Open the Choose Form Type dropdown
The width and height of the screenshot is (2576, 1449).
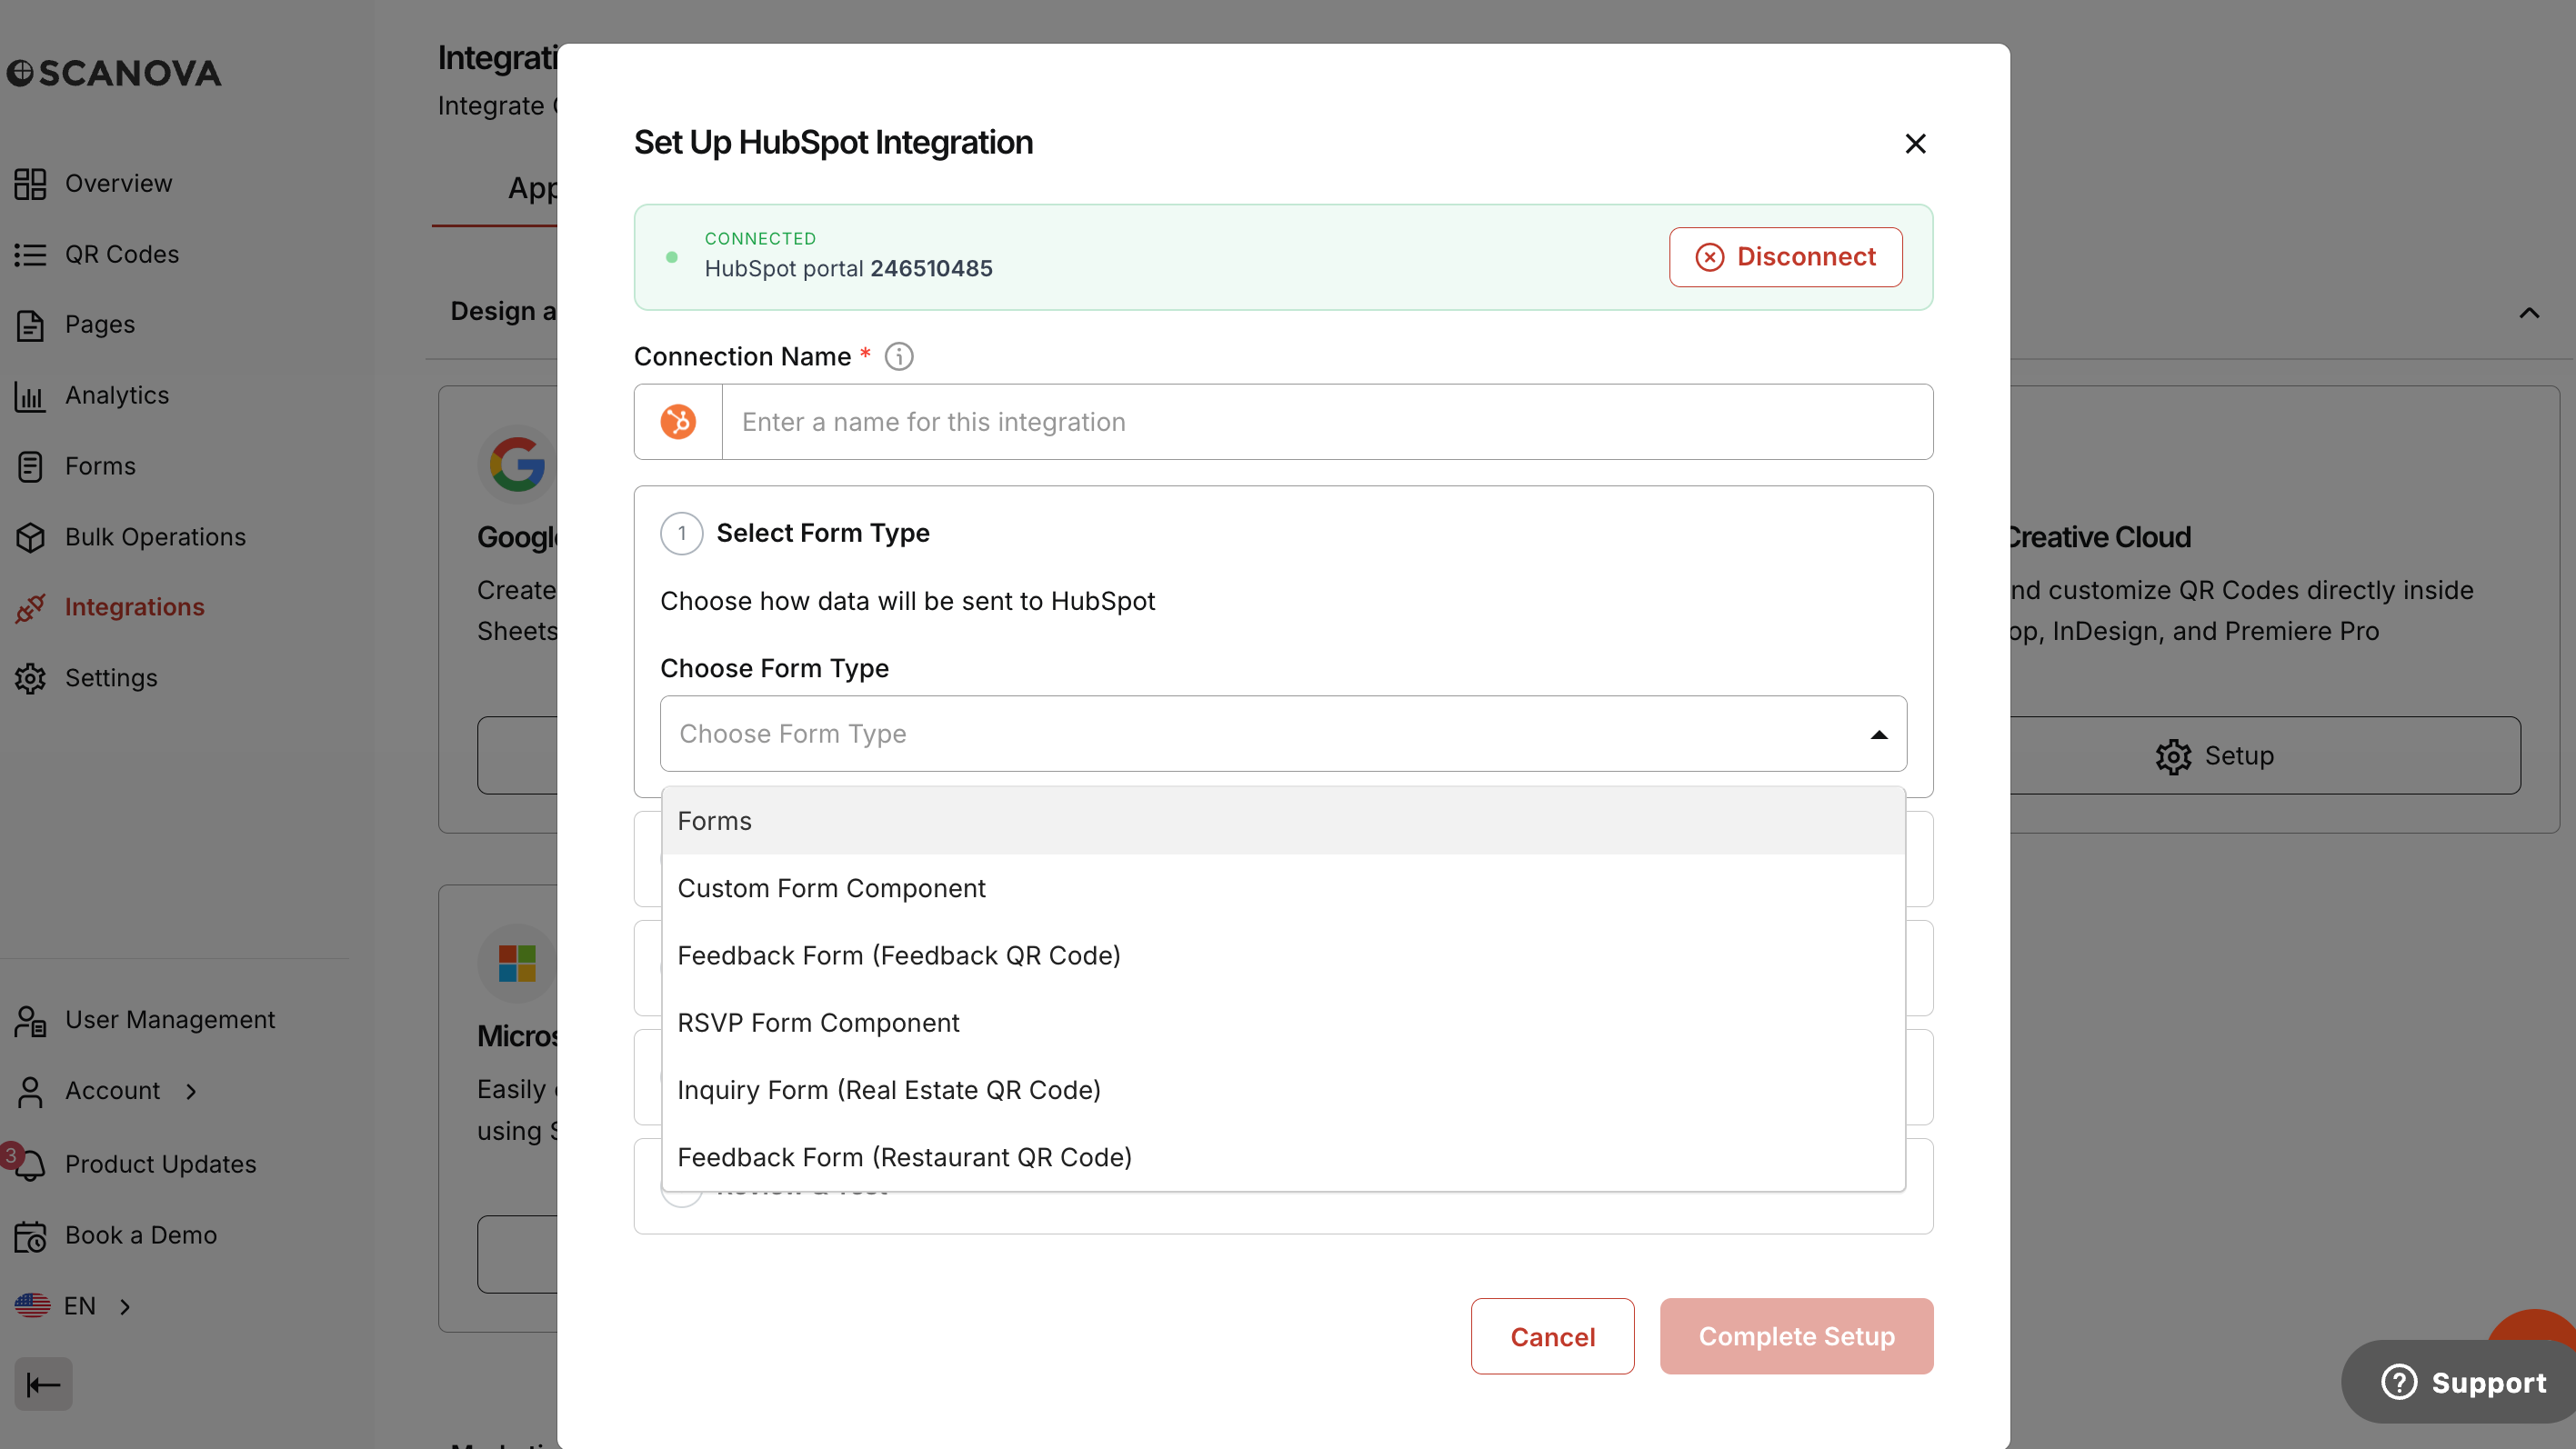(x=1283, y=734)
